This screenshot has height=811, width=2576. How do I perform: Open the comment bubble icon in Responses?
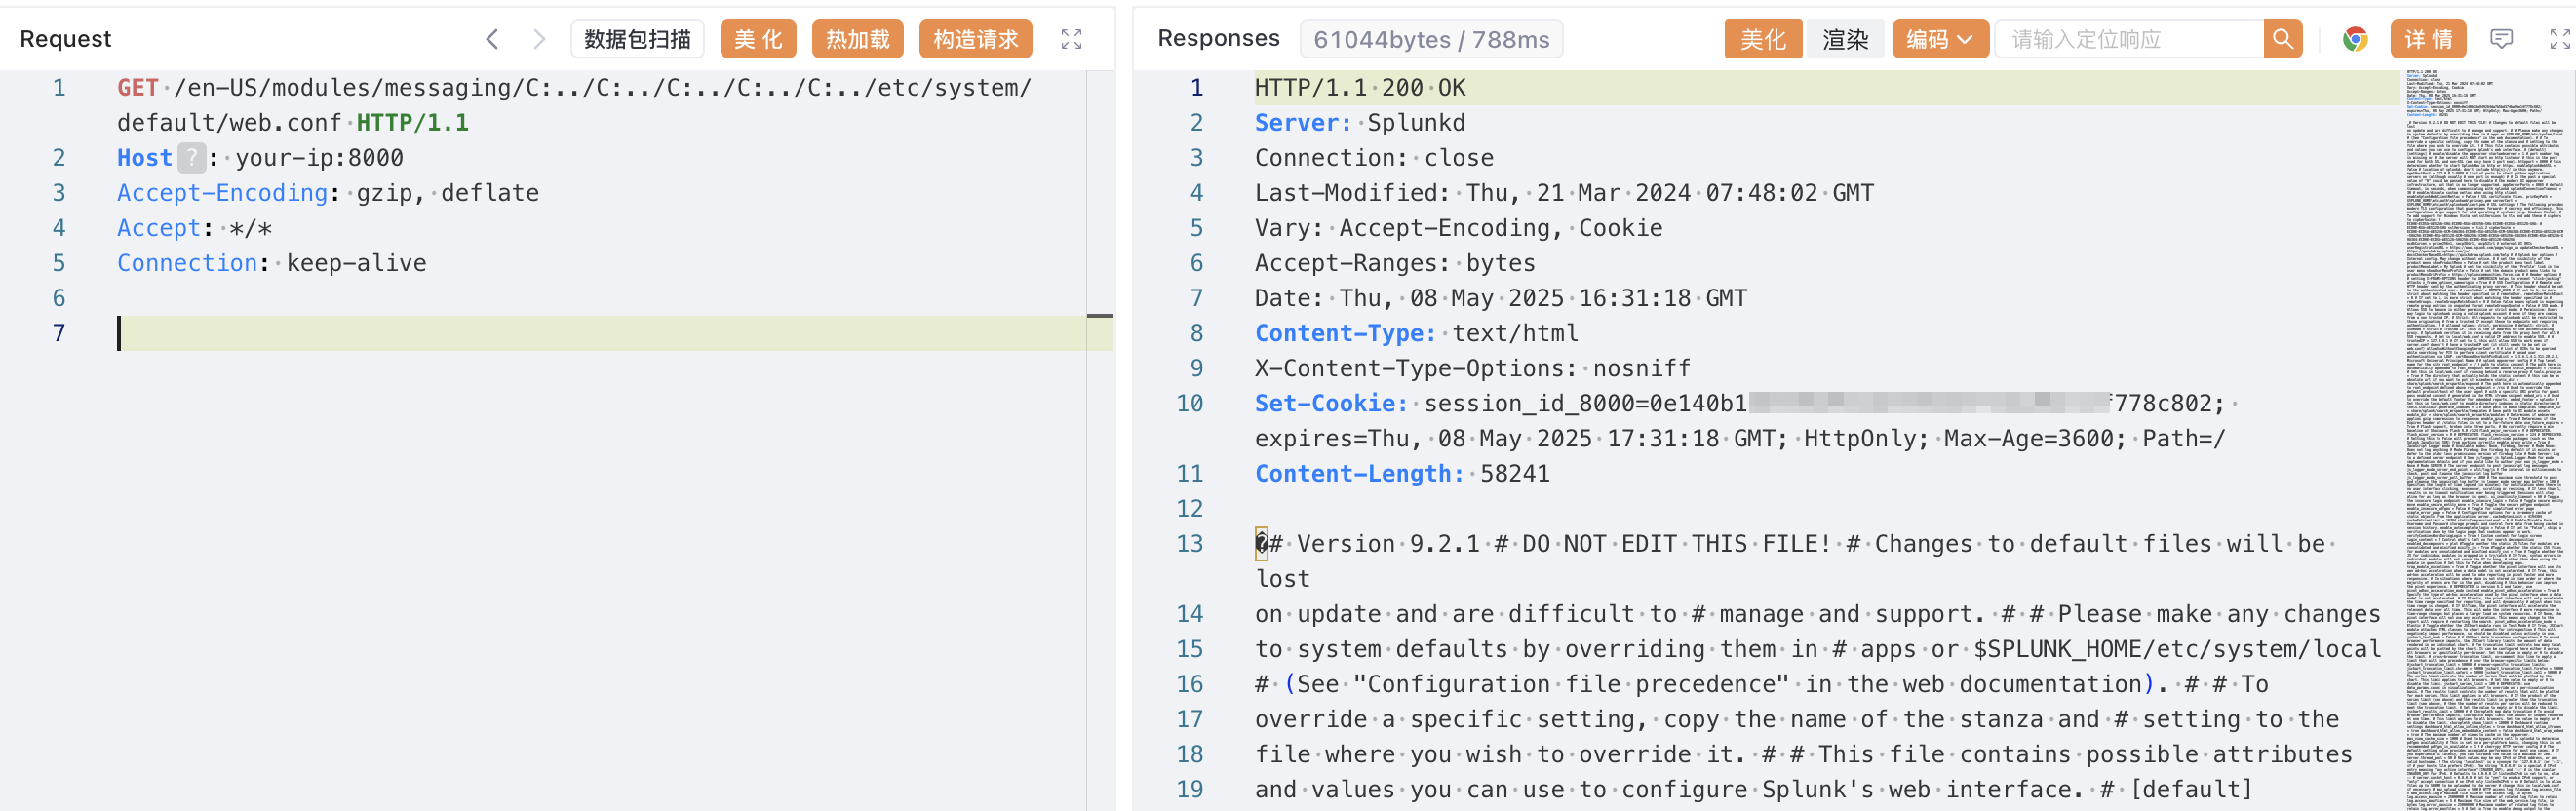pyautogui.click(x=2501, y=39)
